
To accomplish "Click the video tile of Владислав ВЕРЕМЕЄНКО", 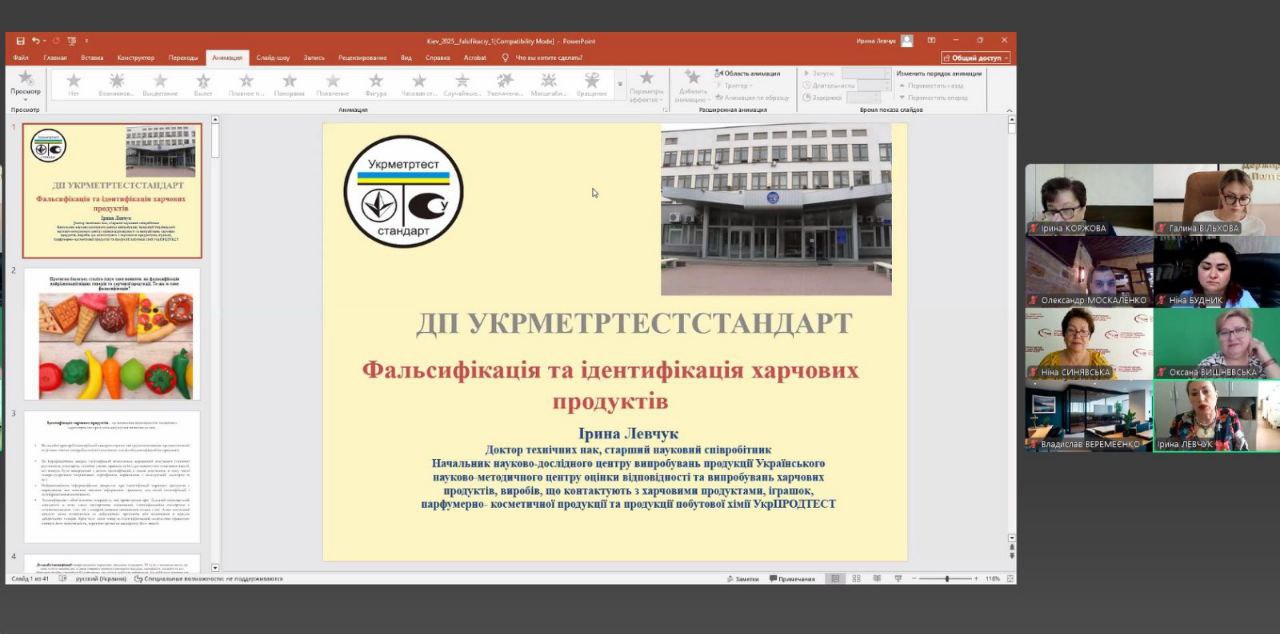I will tap(1088, 416).
